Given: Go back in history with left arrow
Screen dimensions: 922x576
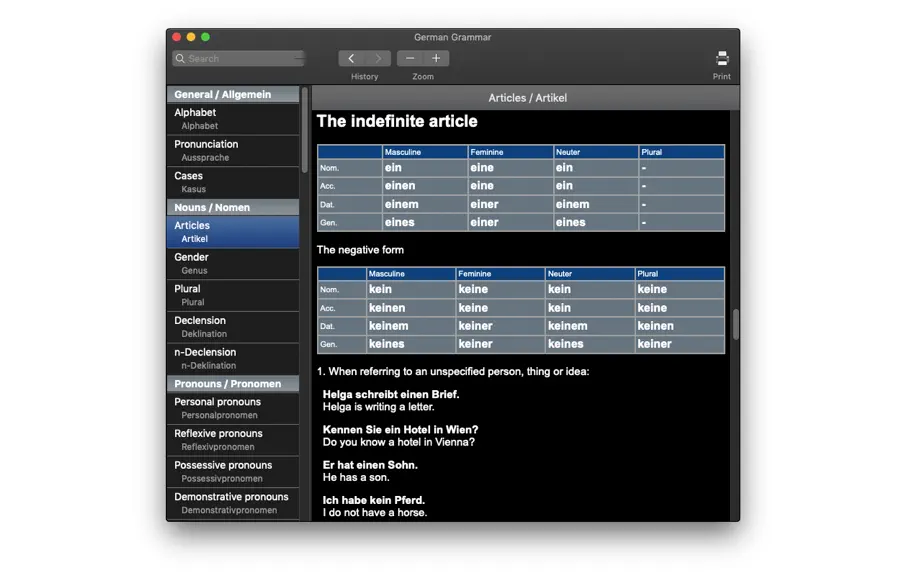Looking at the screenshot, I should [x=351, y=58].
